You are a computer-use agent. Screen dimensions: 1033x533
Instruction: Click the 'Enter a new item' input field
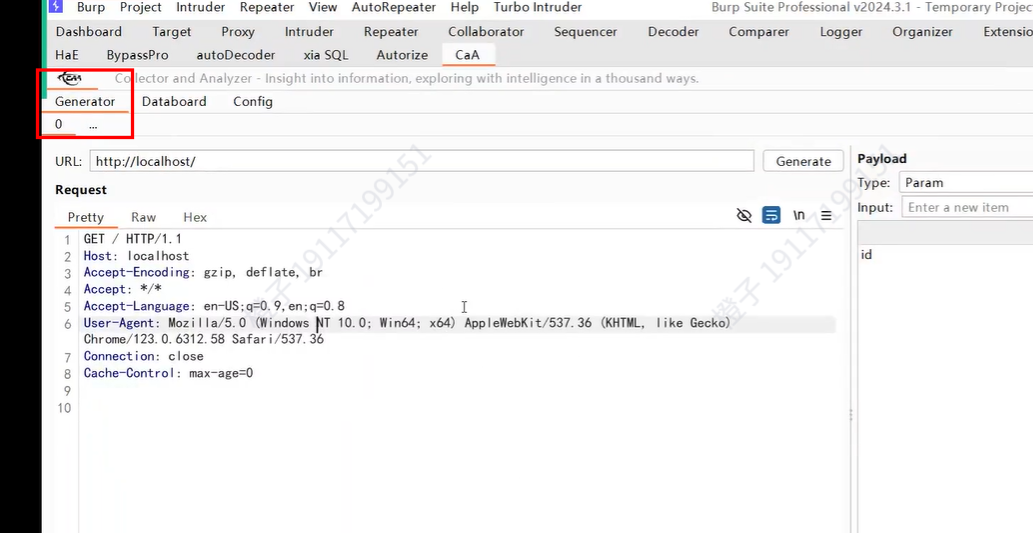click(967, 207)
